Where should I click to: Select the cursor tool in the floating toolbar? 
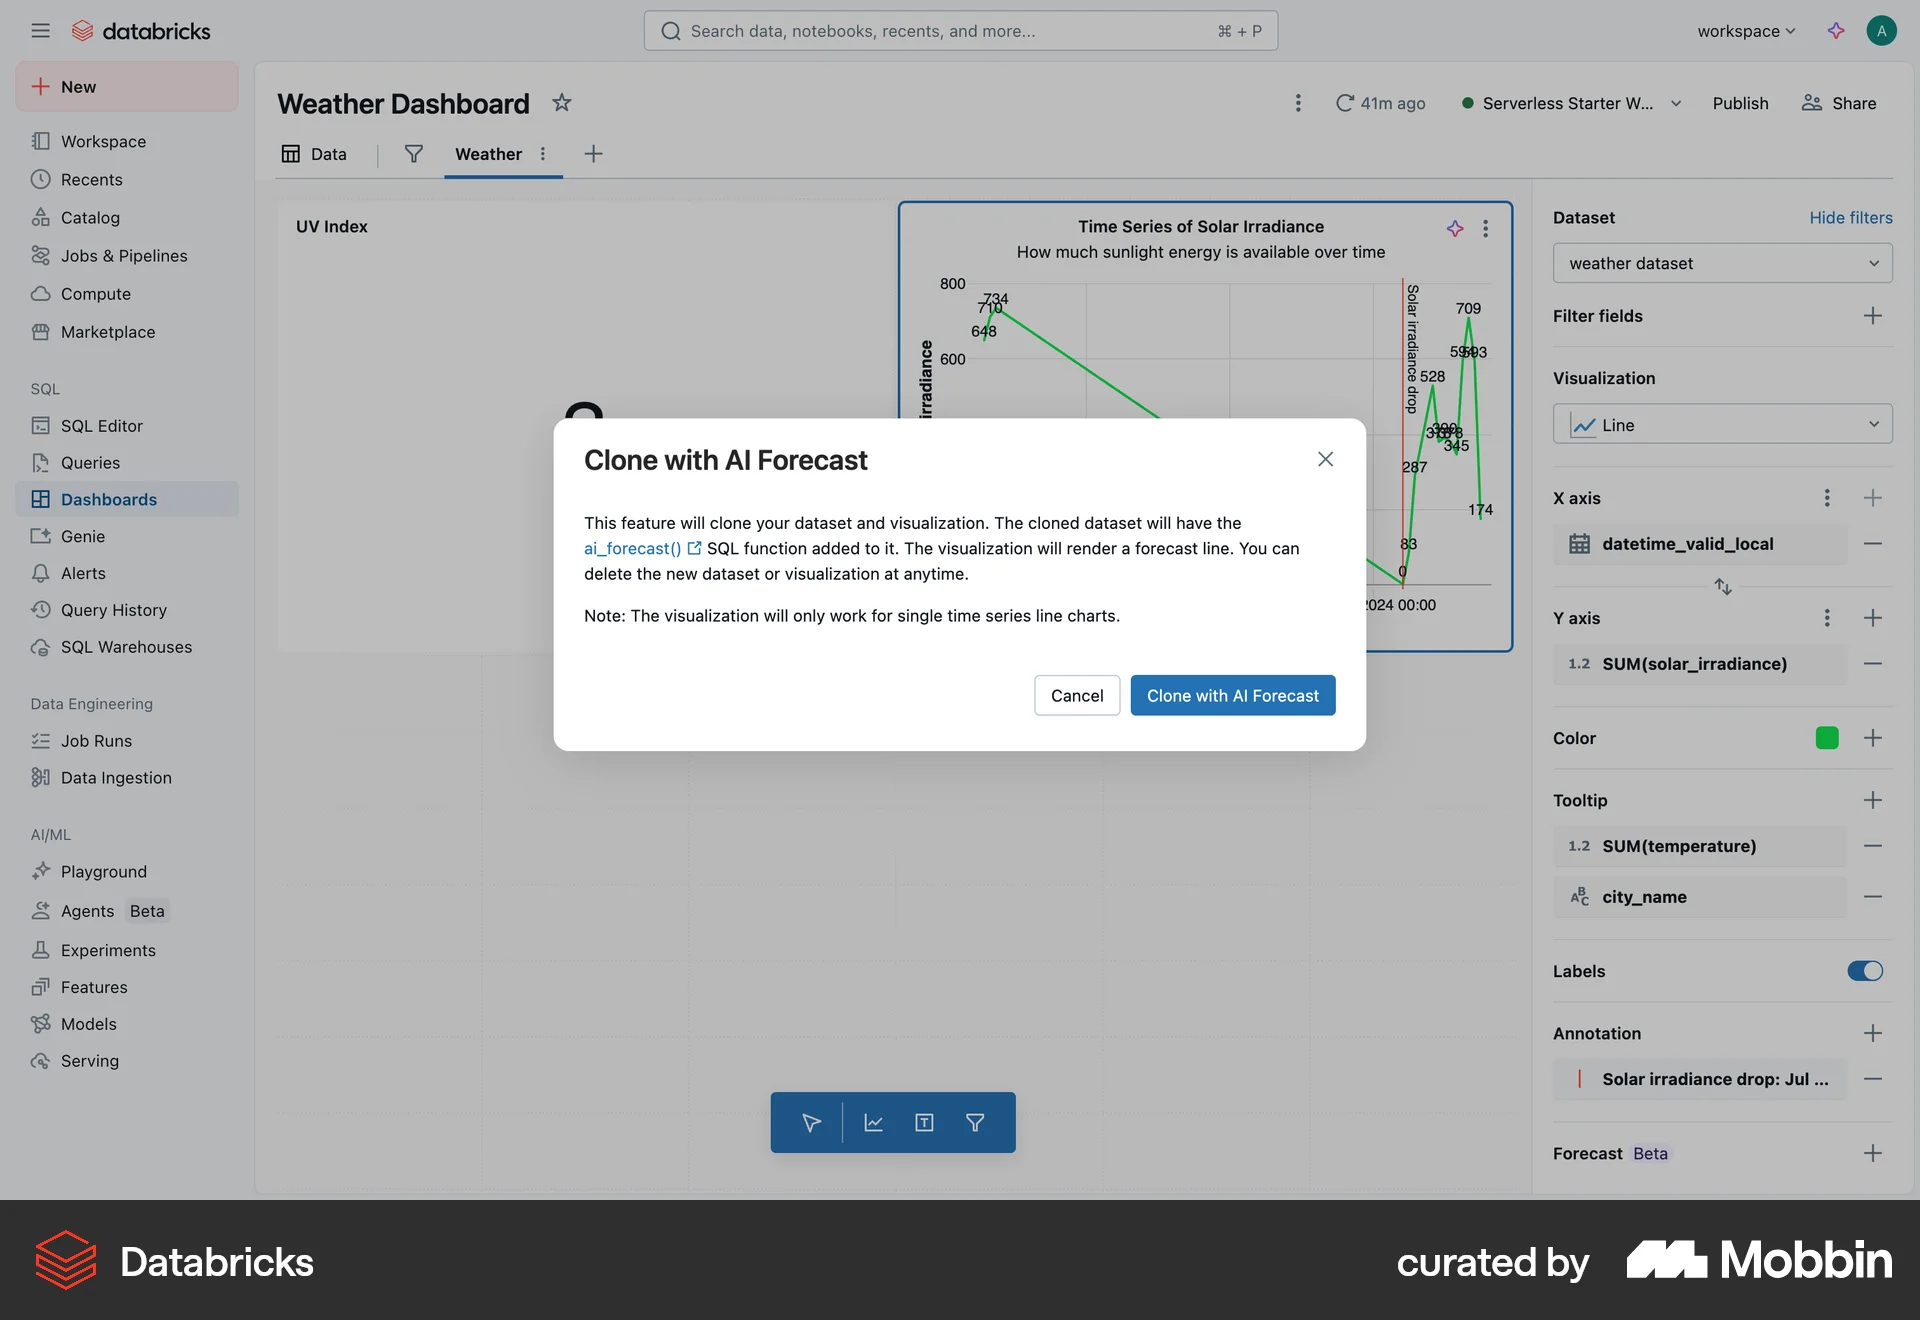(811, 1122)
